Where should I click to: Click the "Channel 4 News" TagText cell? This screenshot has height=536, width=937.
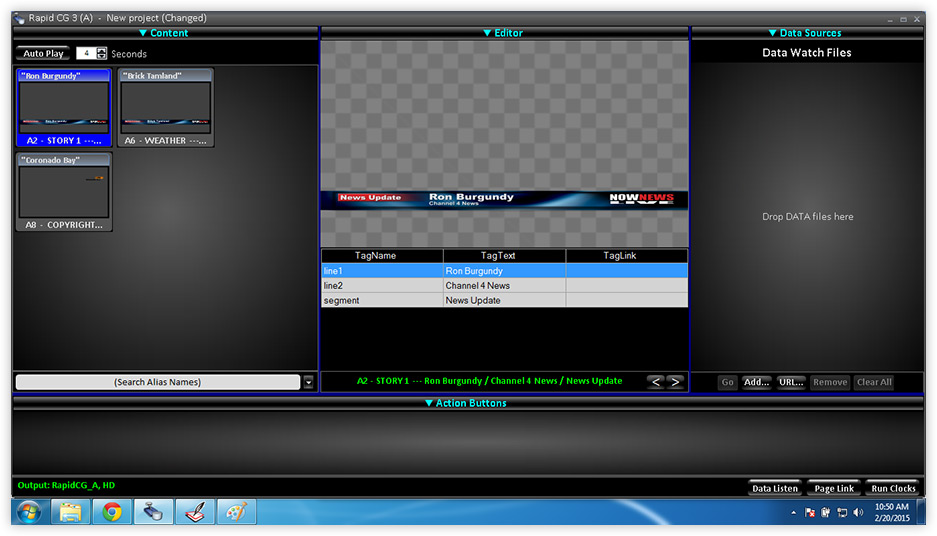[x=504, y=286]
